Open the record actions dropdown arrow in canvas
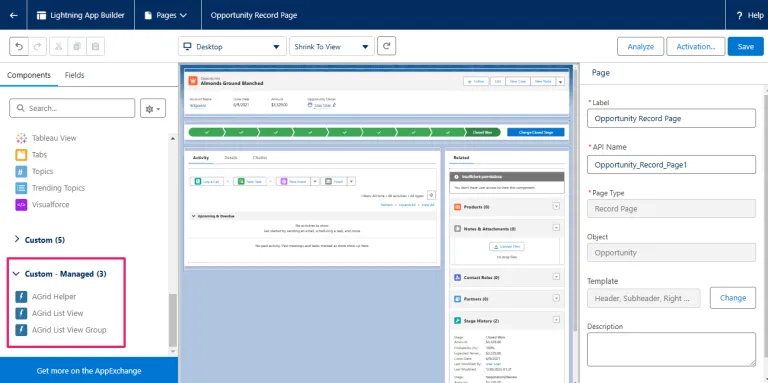Image resolution: width=768 pixels, height=383 pixels. (x=560, y=81)
